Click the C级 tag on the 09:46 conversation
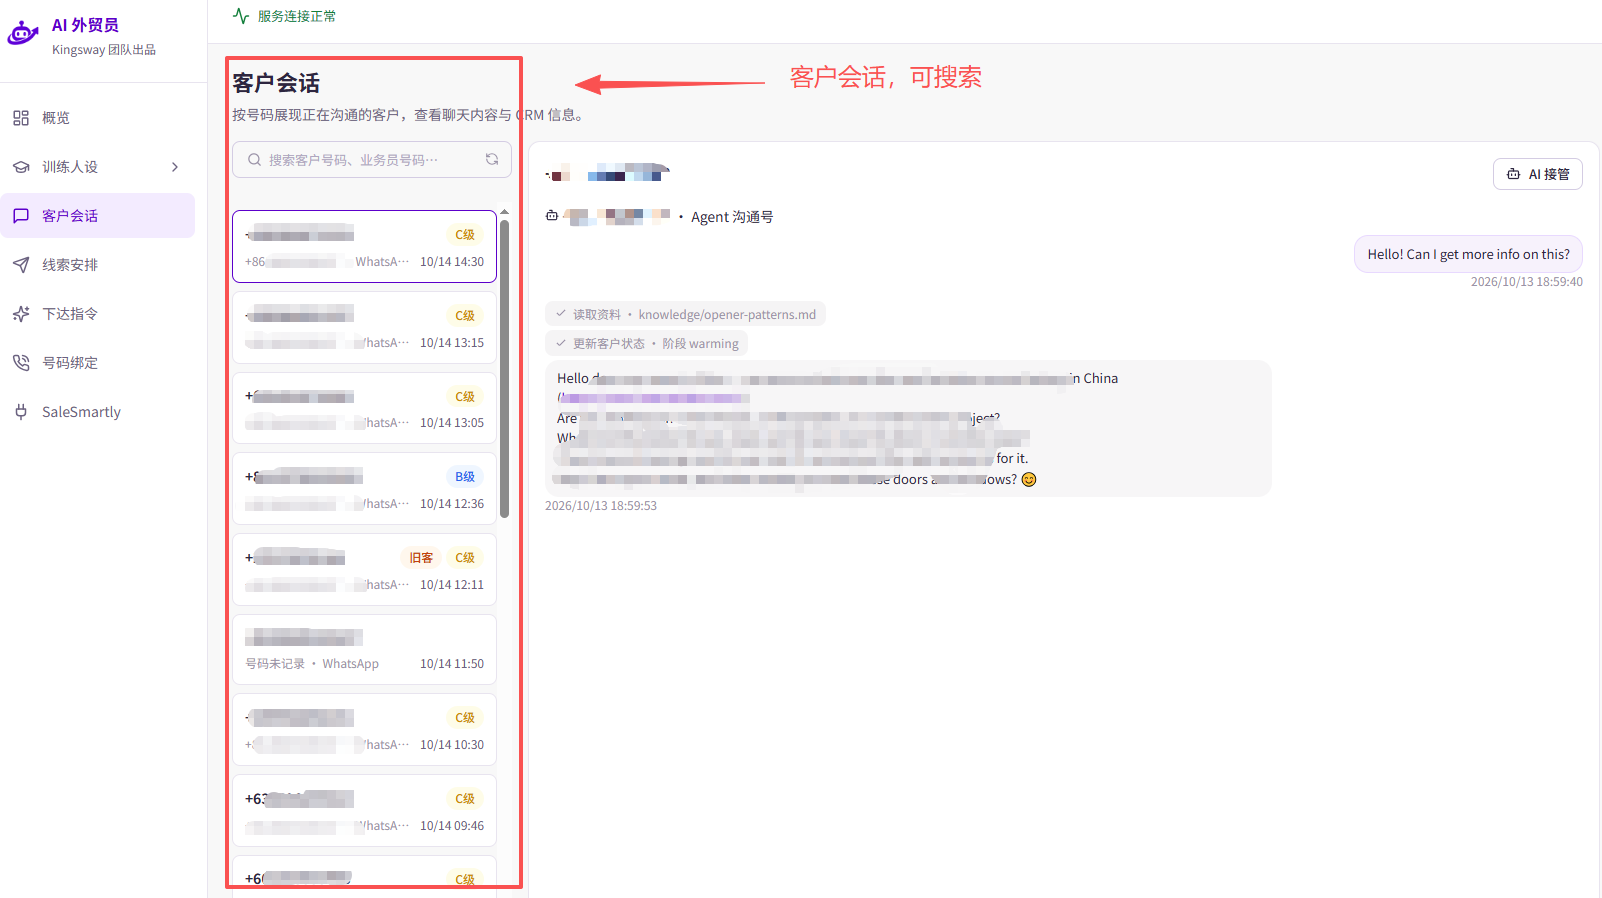This screenshot has width=1602, height=898. pyautogui.click(x=465, y=799)
